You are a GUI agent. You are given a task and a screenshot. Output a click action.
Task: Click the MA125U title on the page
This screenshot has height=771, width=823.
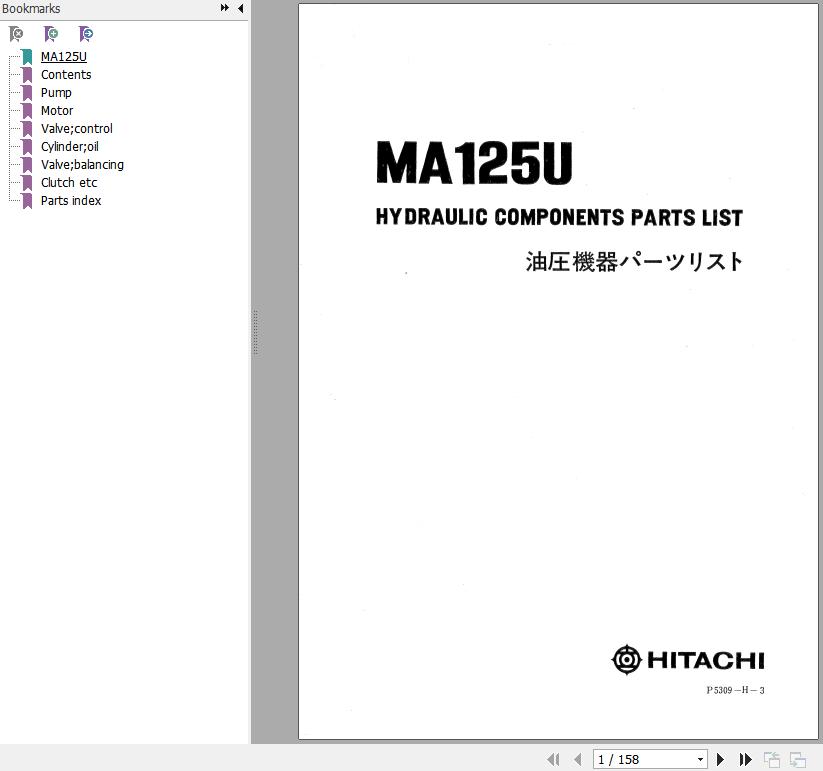[x=474, y=163]
